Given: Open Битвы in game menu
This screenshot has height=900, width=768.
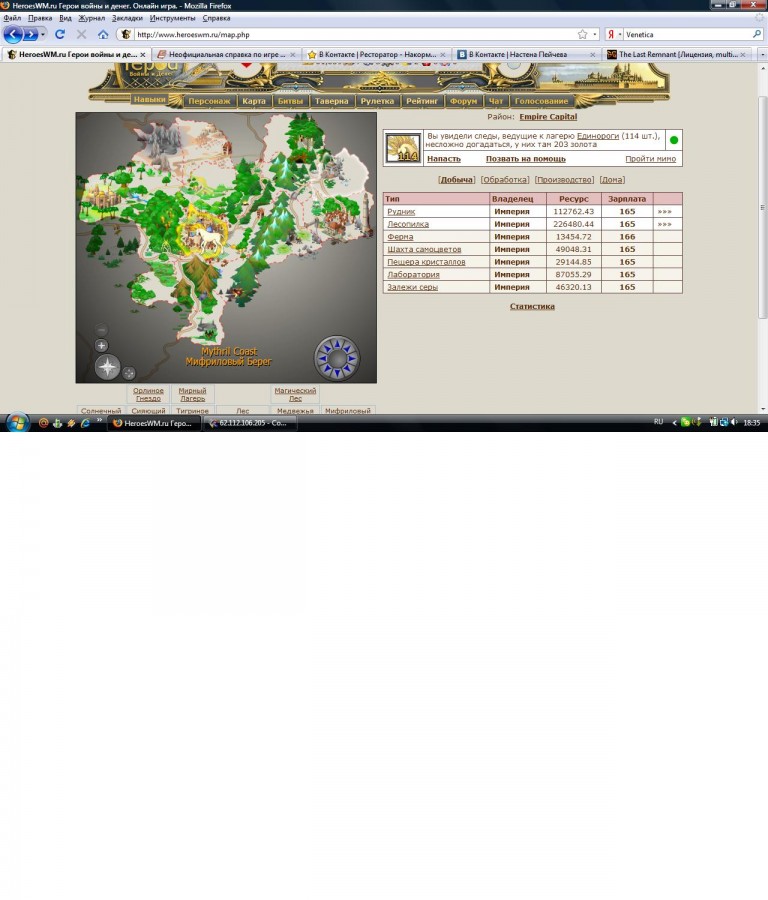Looking at the screenshot, I should pos(290,101).
